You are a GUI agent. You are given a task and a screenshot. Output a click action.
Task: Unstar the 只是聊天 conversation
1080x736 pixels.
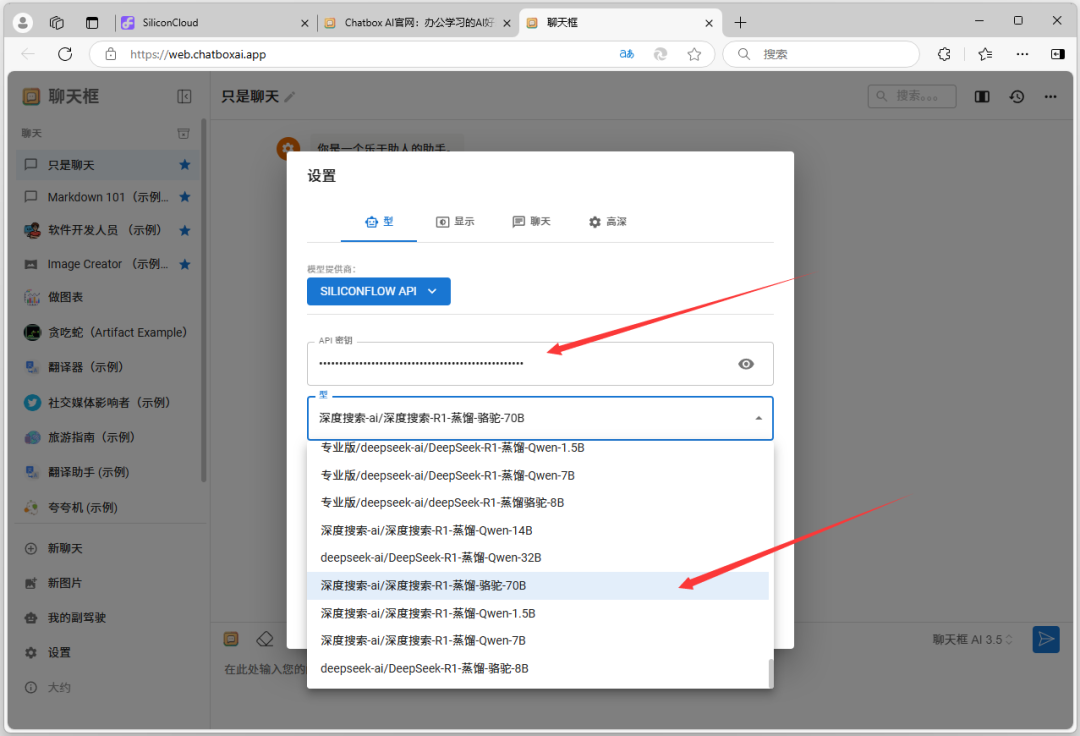pyautogui.click(x=185, y=165)
